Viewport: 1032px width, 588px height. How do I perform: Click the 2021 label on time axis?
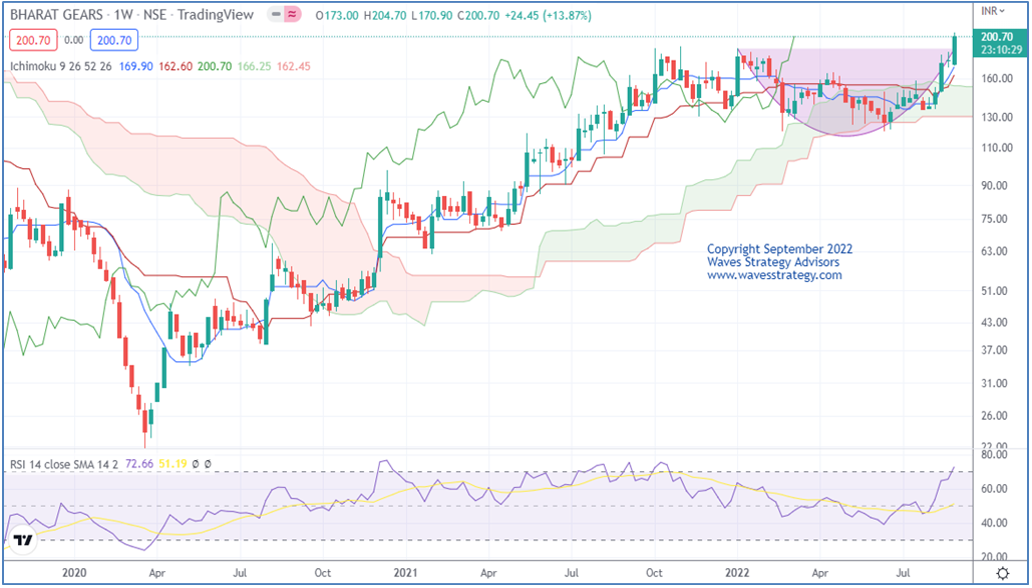pyautogui.click(x=406, y=573)
